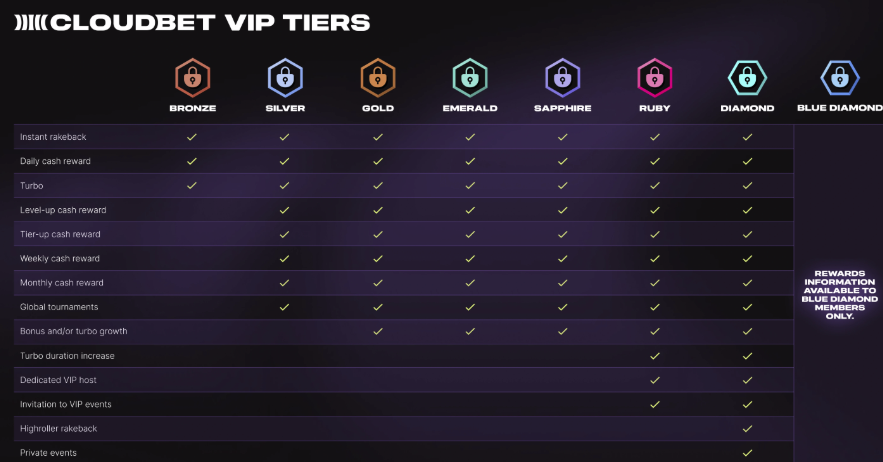Click the Silver tier lock badge
The image size is (883, 462).
click(285, 76)
